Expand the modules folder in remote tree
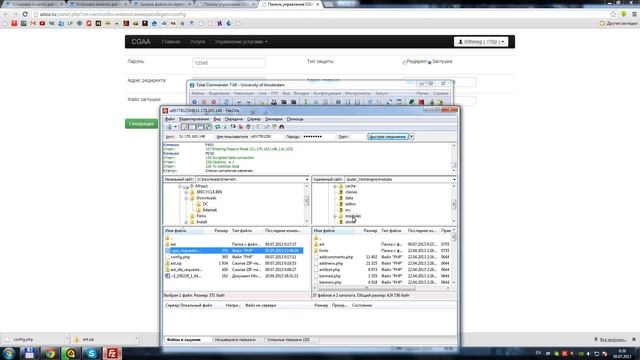Viewport: 640px width, 360px height. pos(335,216)
